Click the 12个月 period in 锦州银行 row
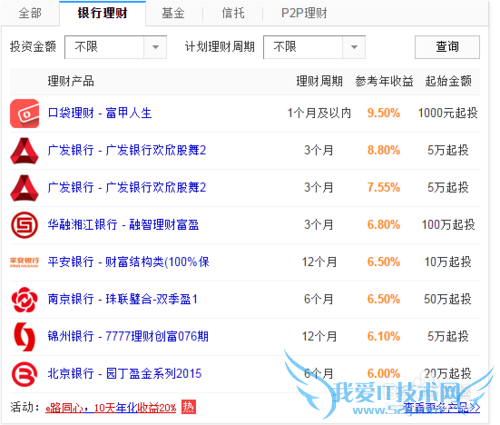Viewport: 500px width, 425px height. point(319,336)
